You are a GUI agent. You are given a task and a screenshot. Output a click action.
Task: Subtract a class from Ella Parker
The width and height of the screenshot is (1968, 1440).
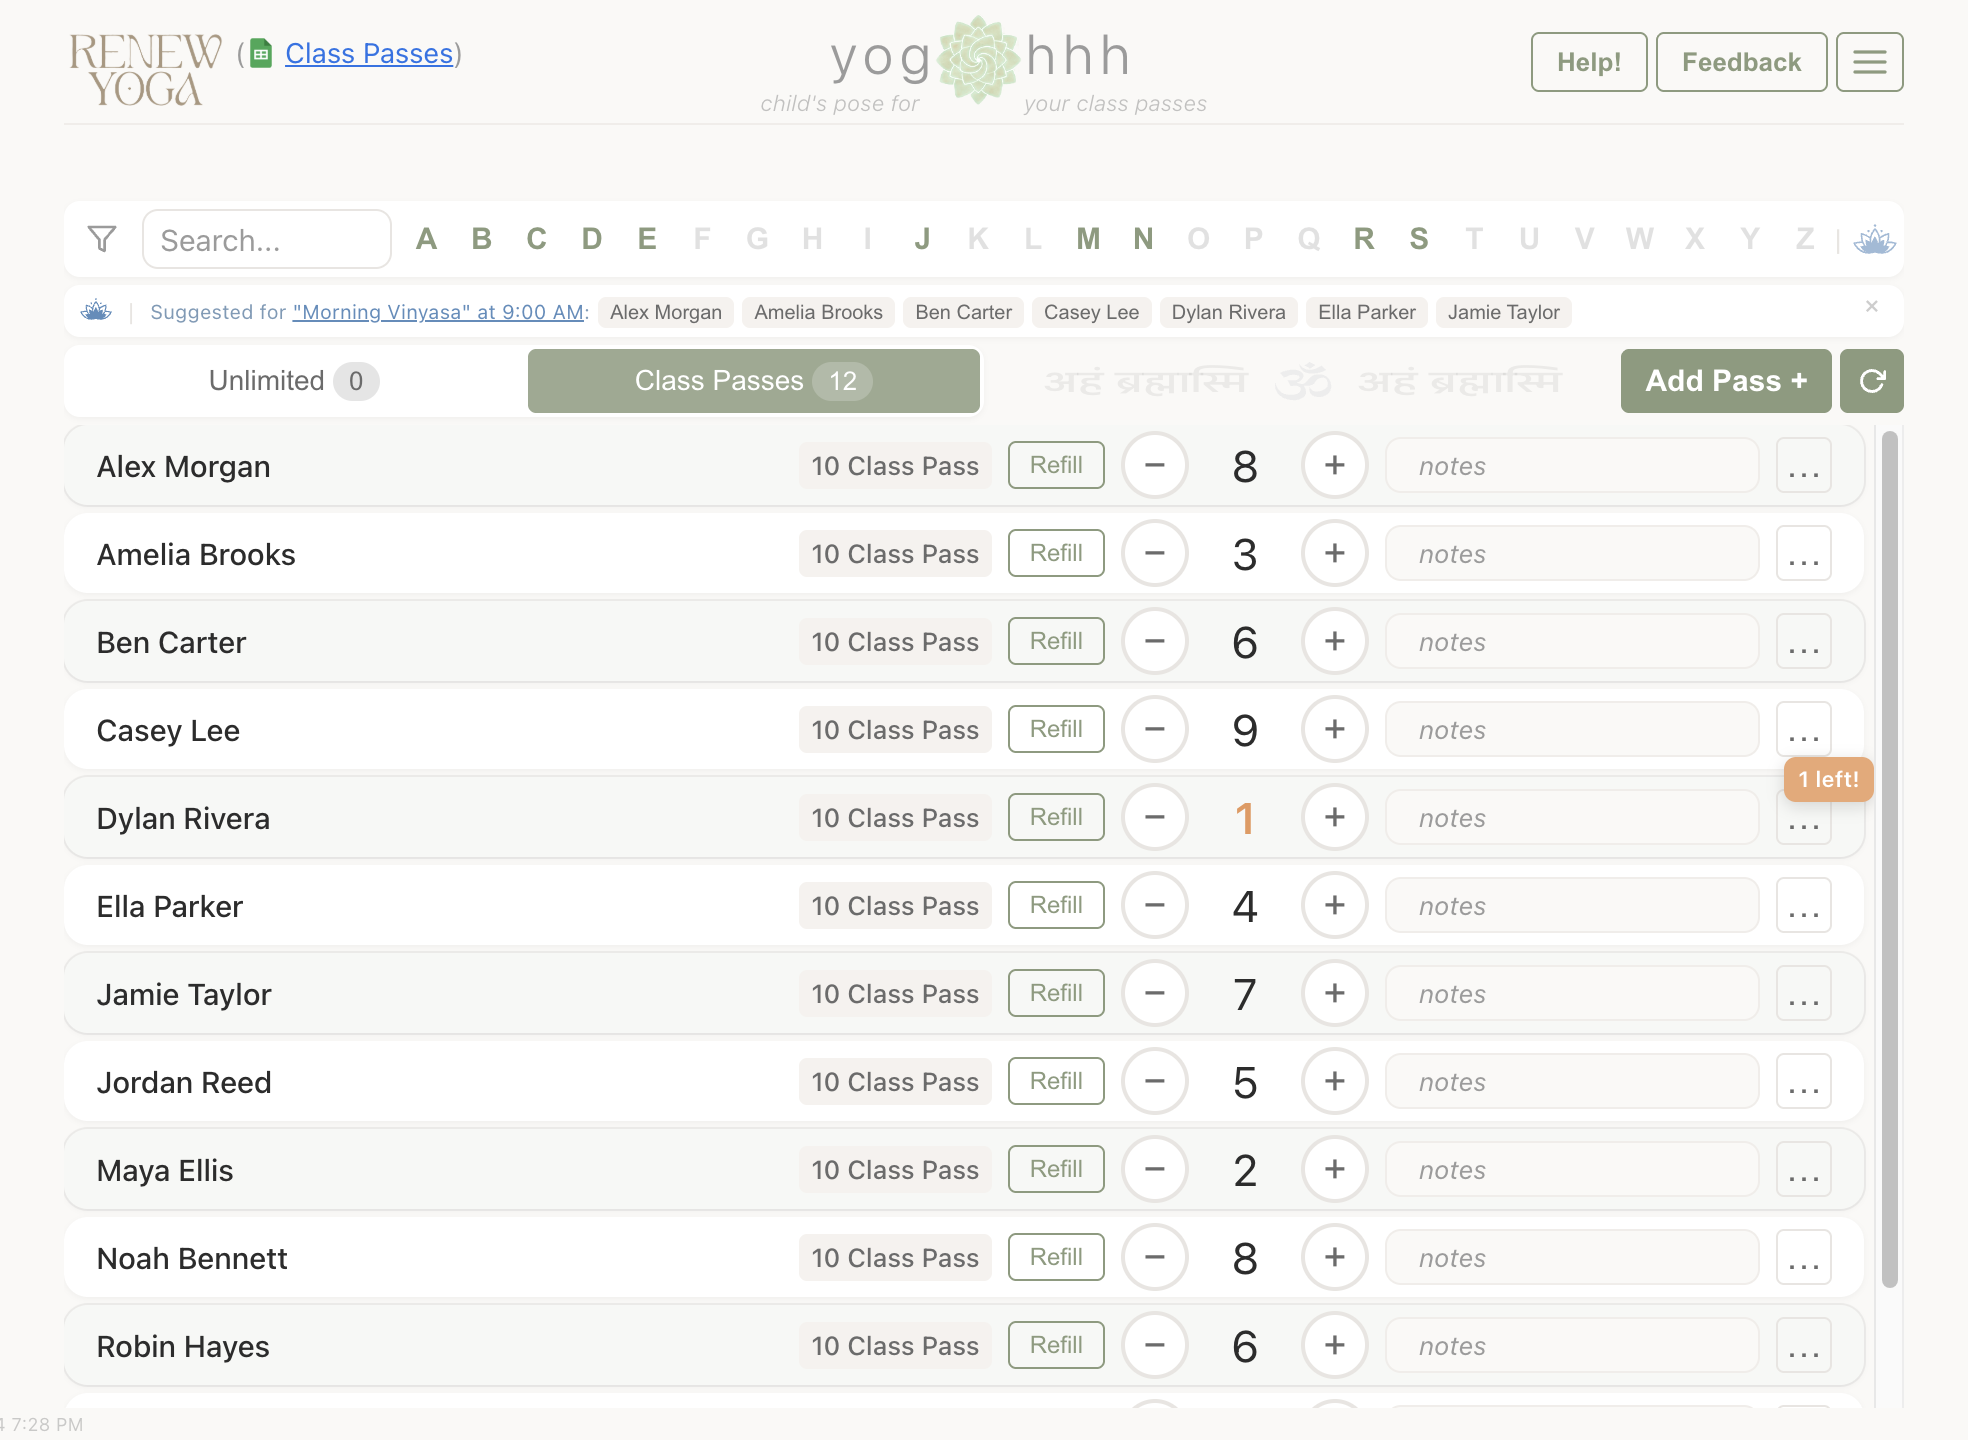click(x=1155, y=906)
